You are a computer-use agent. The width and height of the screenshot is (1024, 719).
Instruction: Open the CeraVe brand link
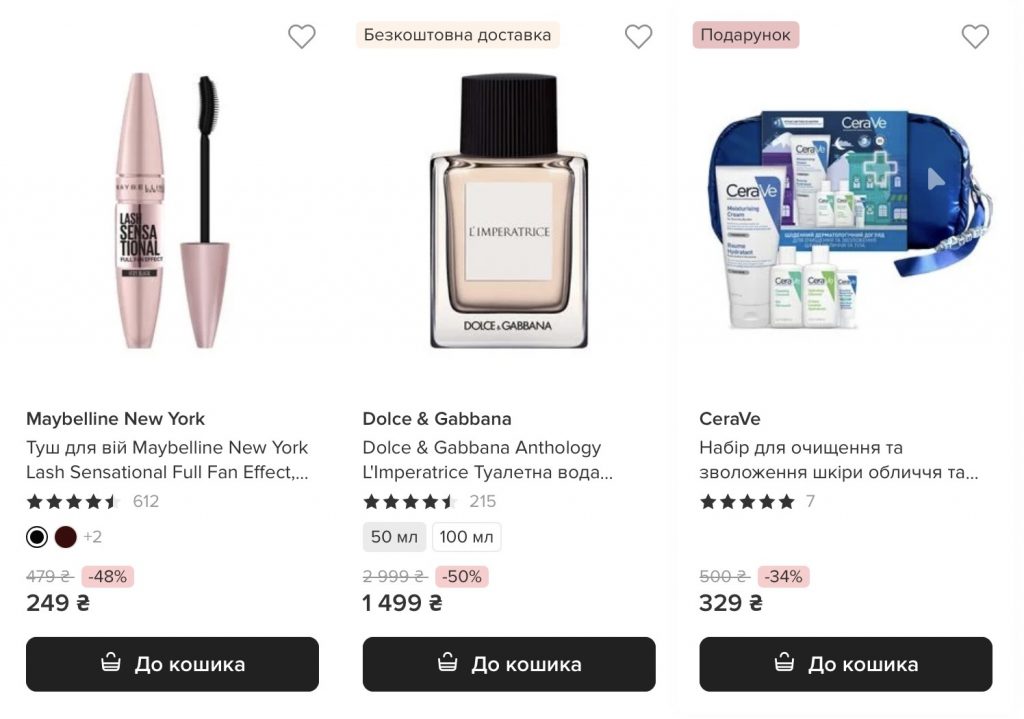(x=729, y=419)
